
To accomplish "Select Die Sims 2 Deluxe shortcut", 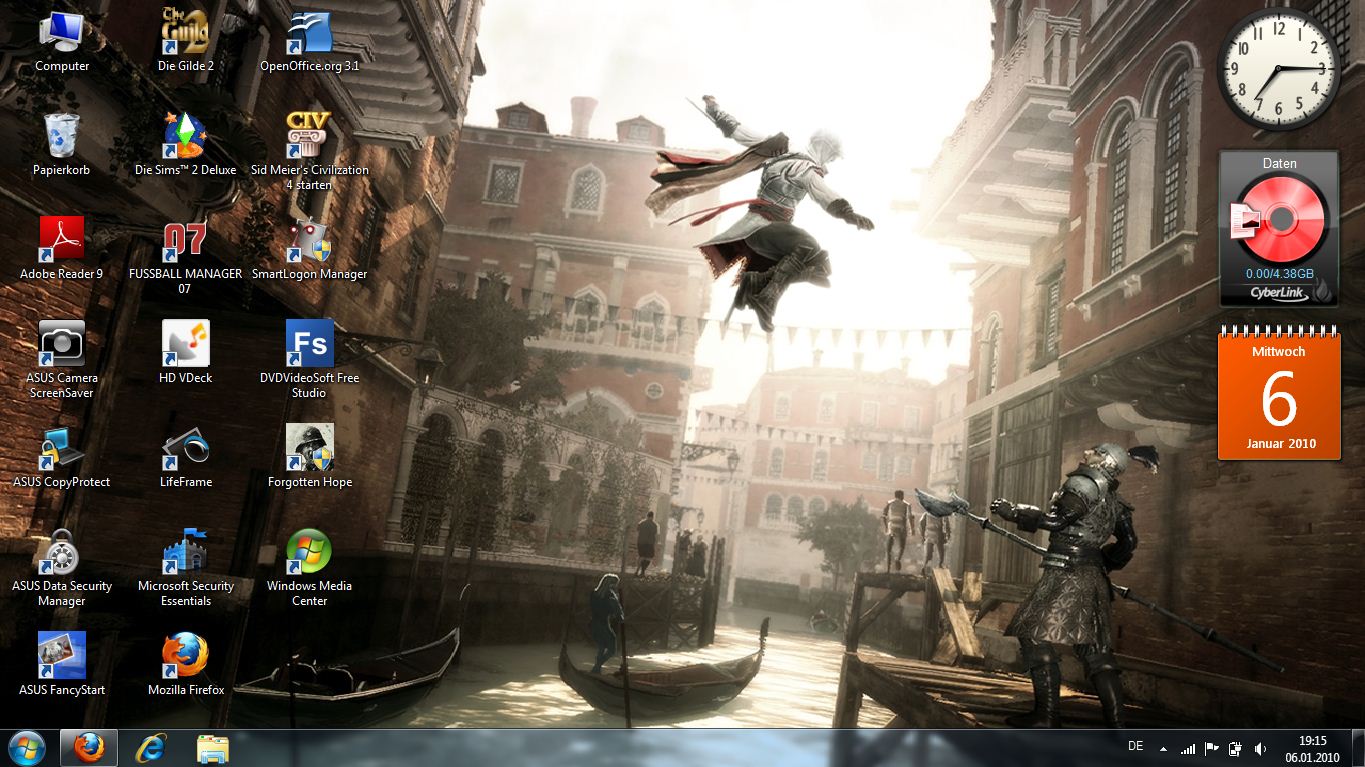I will pos(186,145).
